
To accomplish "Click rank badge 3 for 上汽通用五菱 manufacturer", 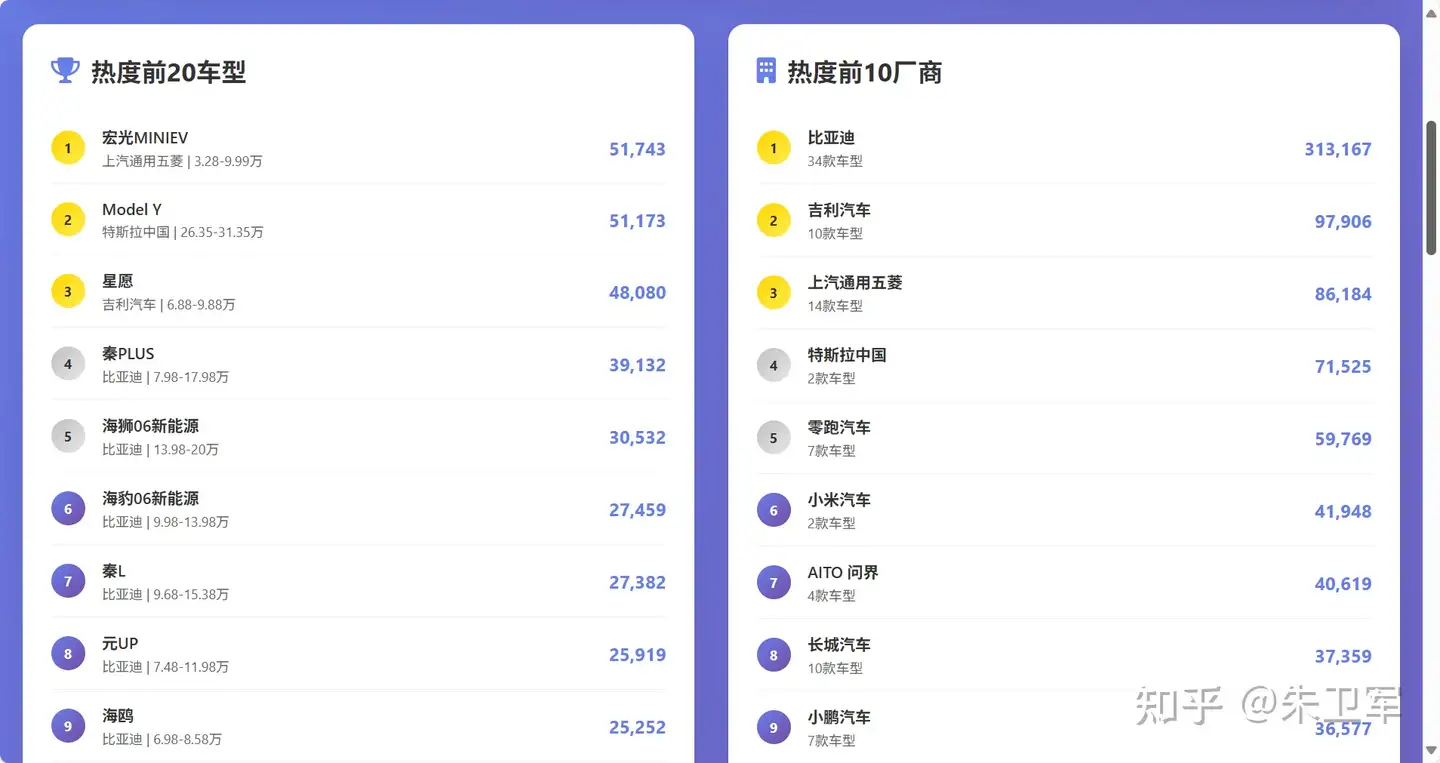I will click(774, 294).
